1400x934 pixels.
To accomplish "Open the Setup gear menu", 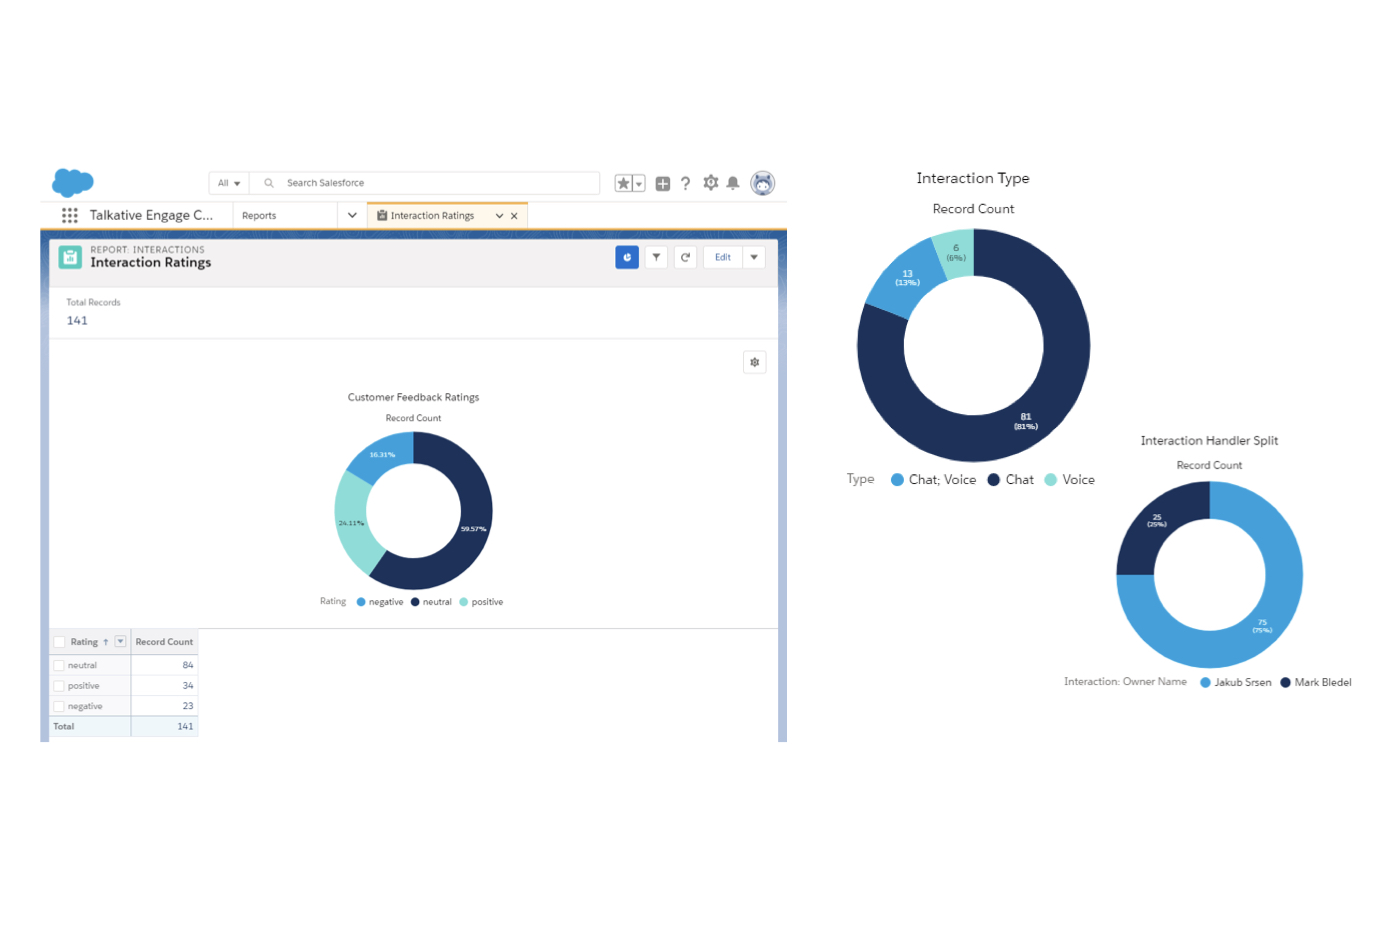I will click(710, 183).
